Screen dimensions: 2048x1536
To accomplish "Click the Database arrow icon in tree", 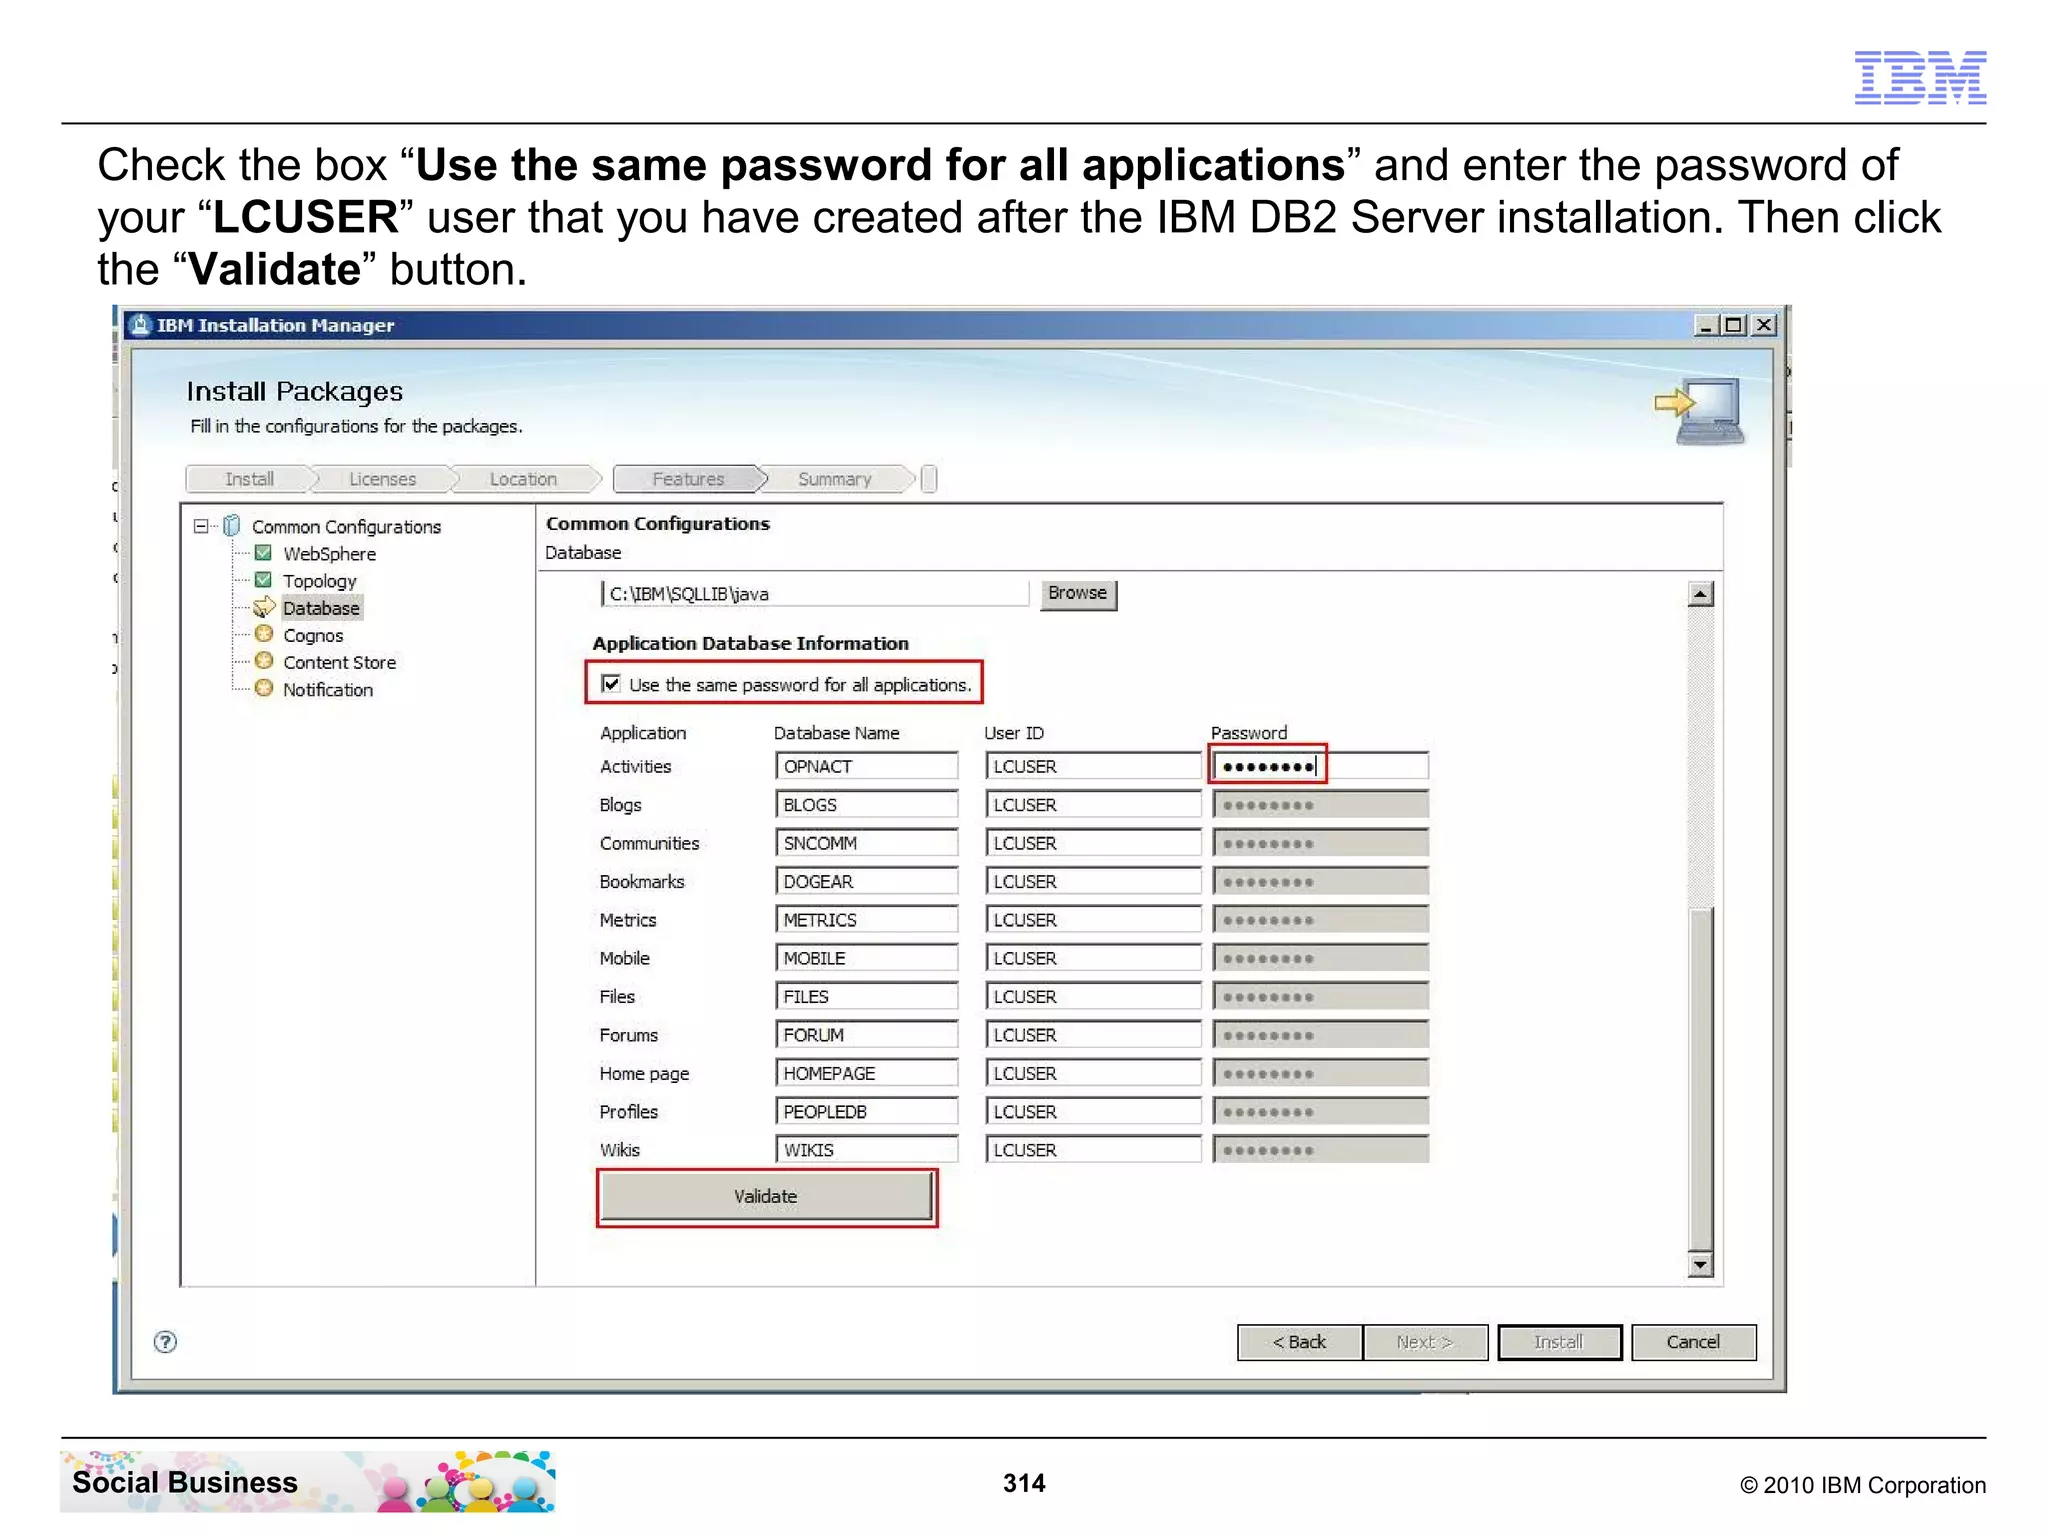I will tap(264, 607).
